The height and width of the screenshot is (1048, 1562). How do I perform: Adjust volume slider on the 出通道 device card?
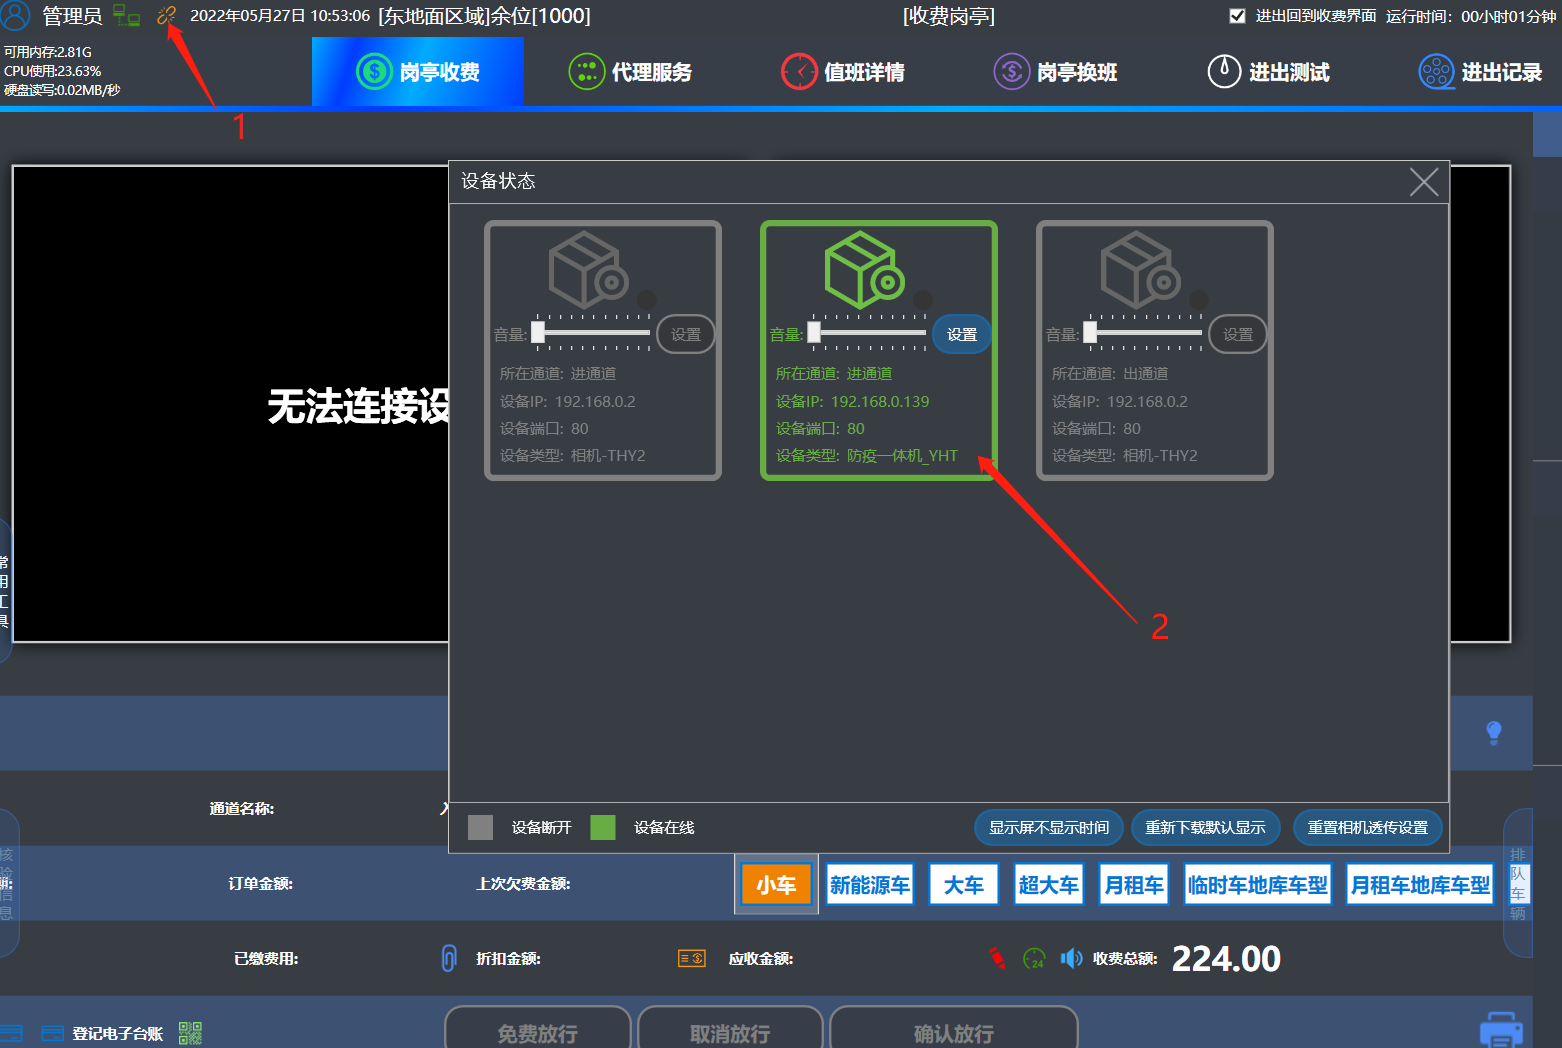point(1143,333)
